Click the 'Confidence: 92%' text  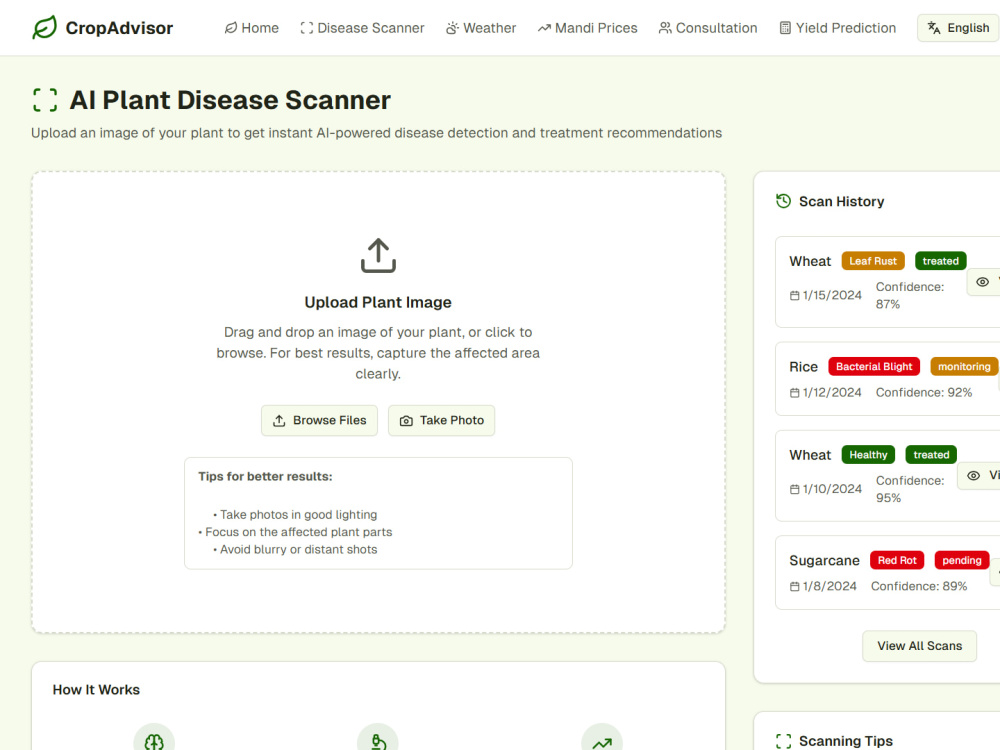click(x=924, y=393)
